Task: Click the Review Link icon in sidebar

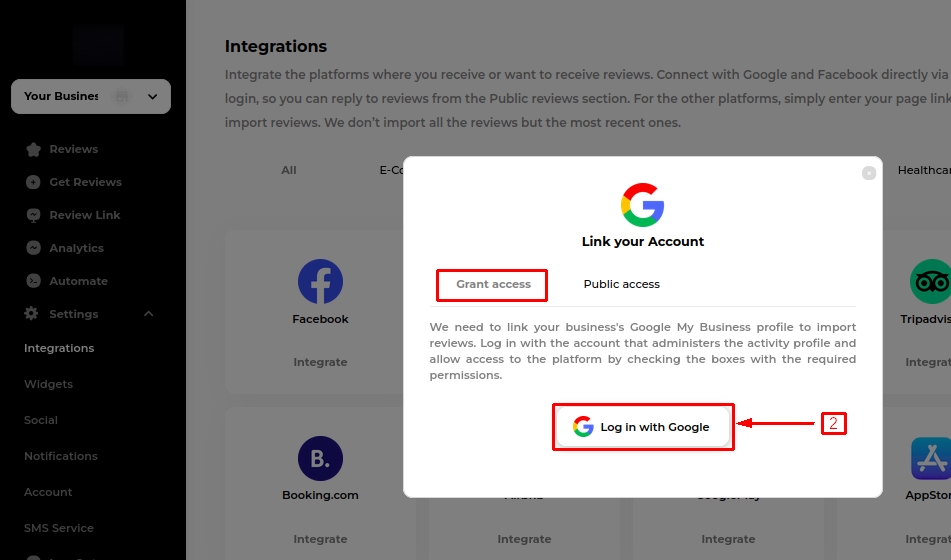Action: coord(33,215)
